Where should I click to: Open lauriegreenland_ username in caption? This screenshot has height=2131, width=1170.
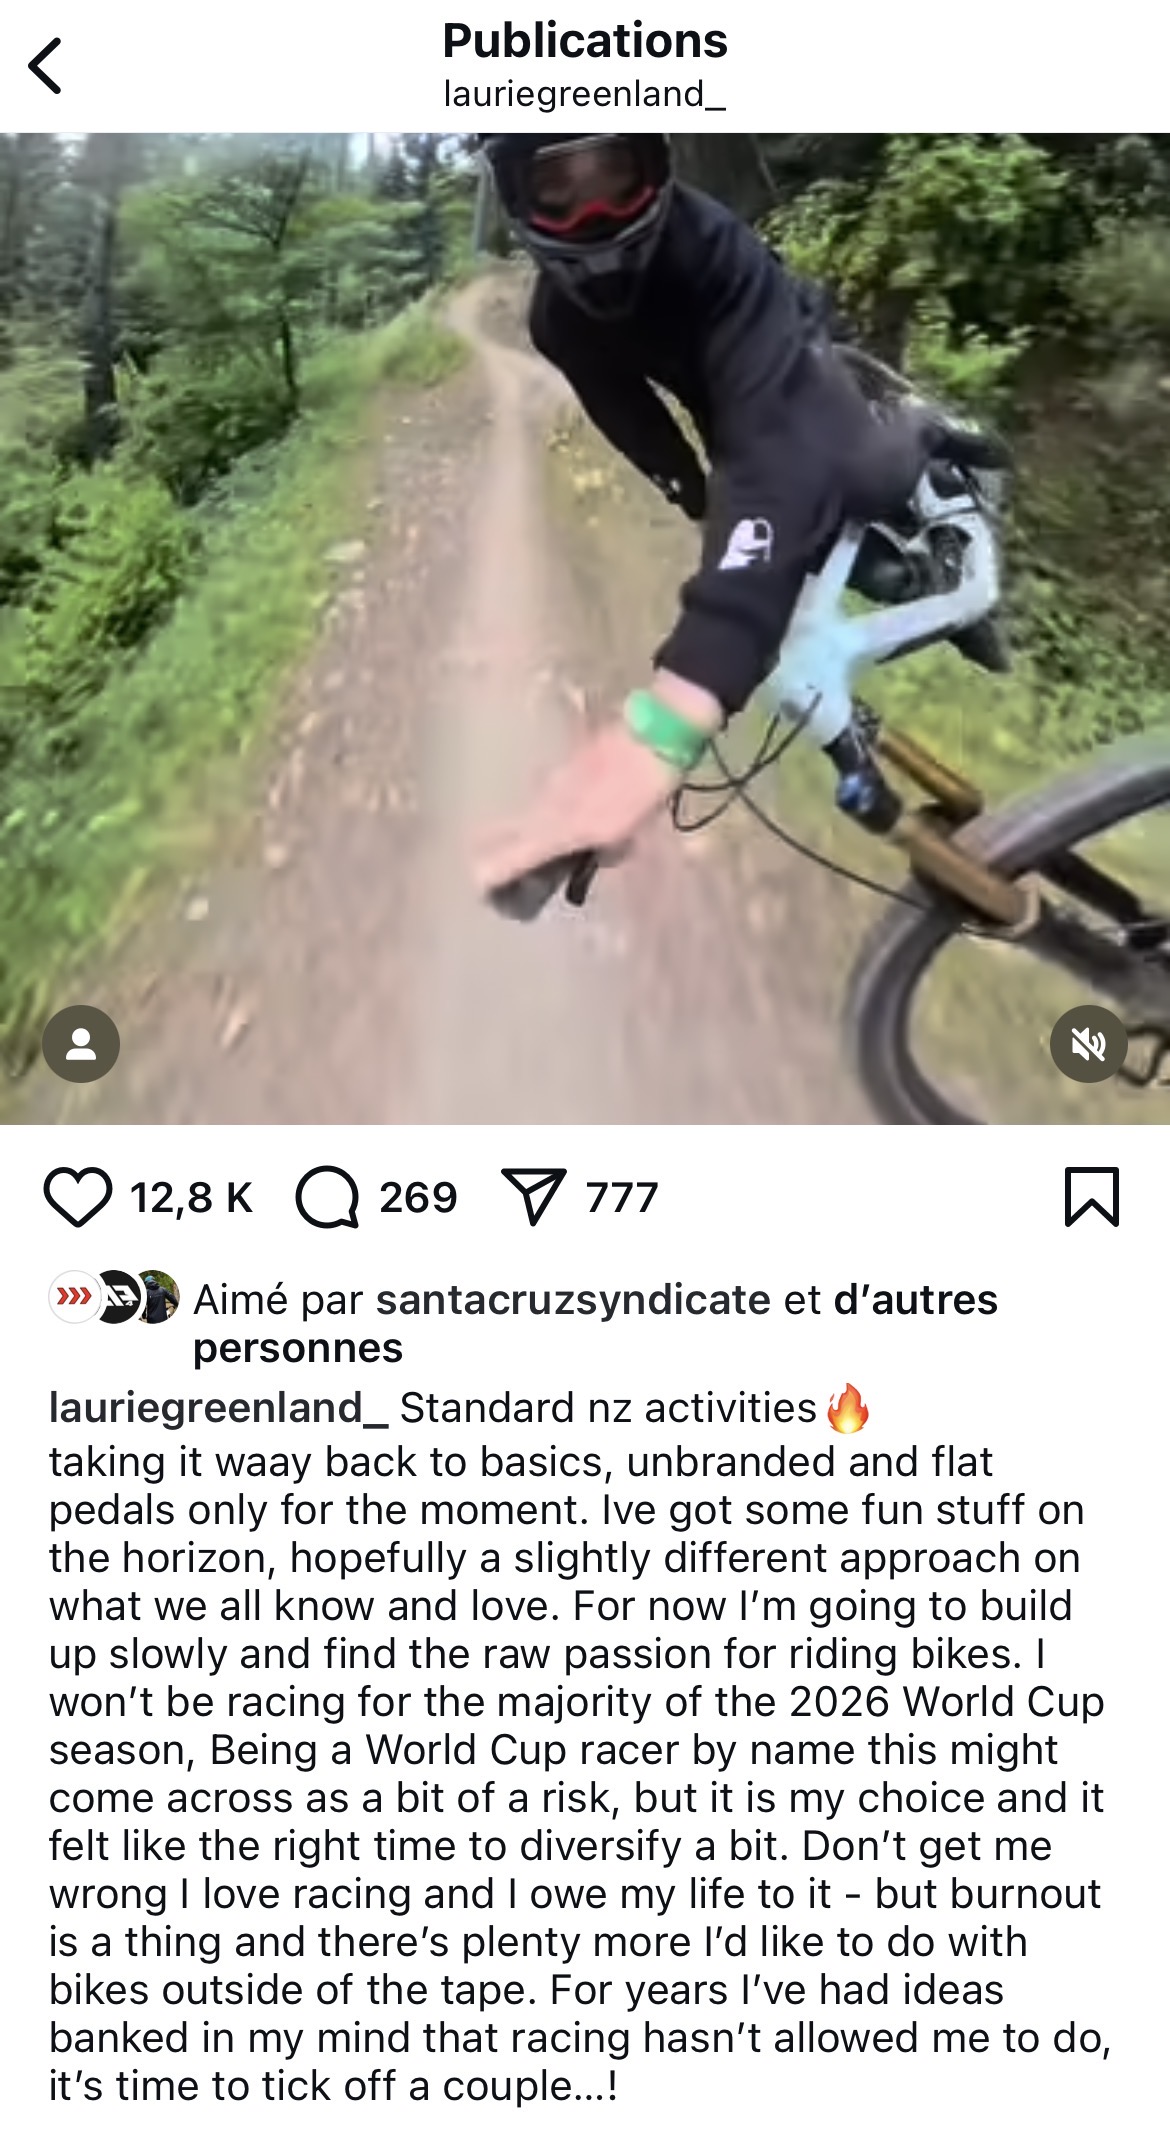(219, 1408)
